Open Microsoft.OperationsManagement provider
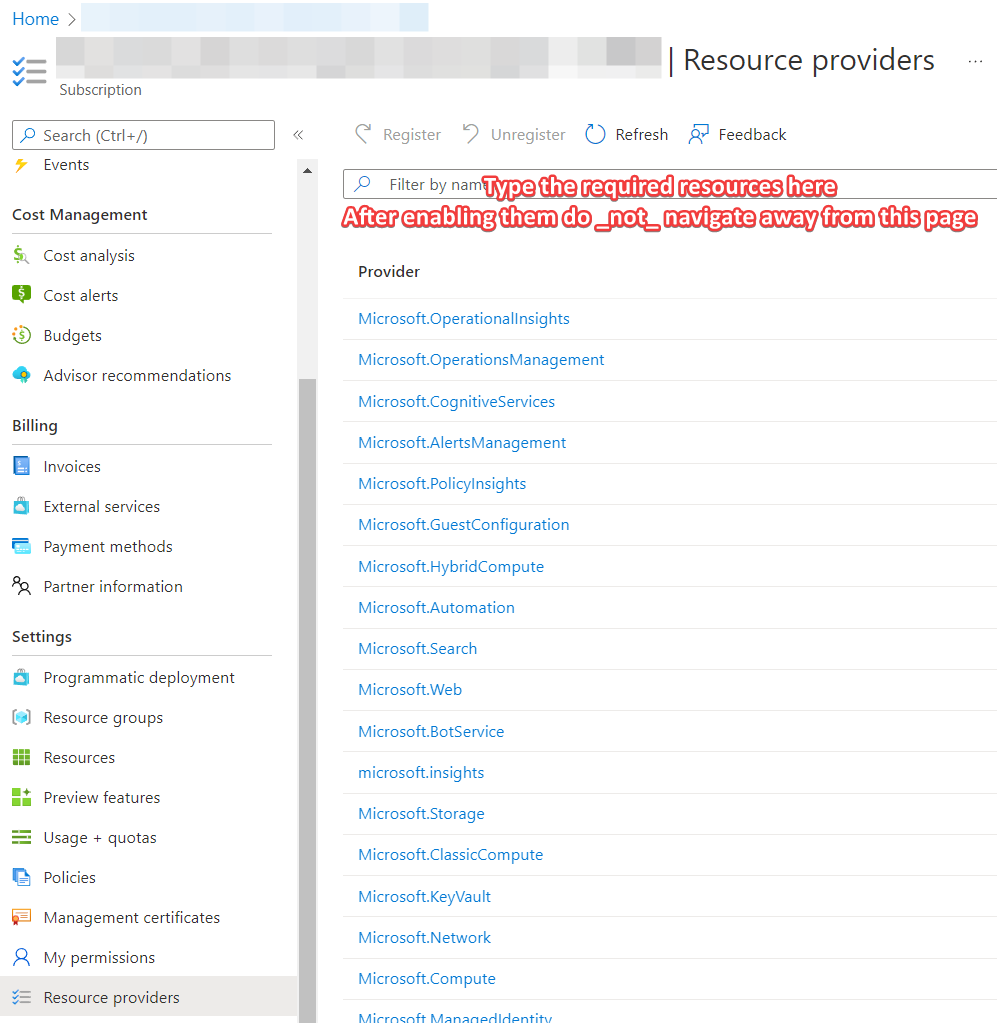The width and height of the screenshot is (997, 1023). pos(481,359)
